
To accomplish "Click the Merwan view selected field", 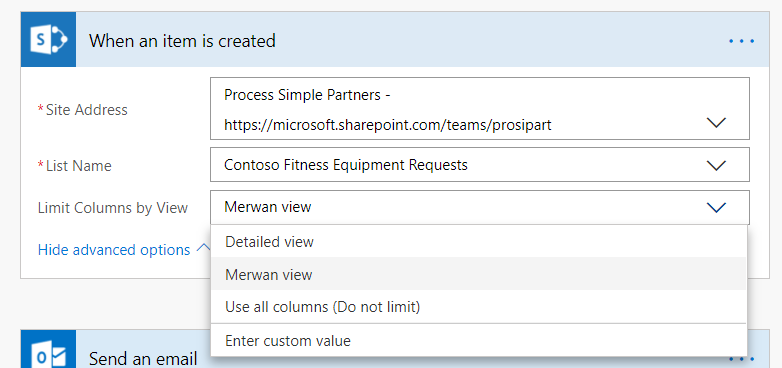I will tap(480, 207).
